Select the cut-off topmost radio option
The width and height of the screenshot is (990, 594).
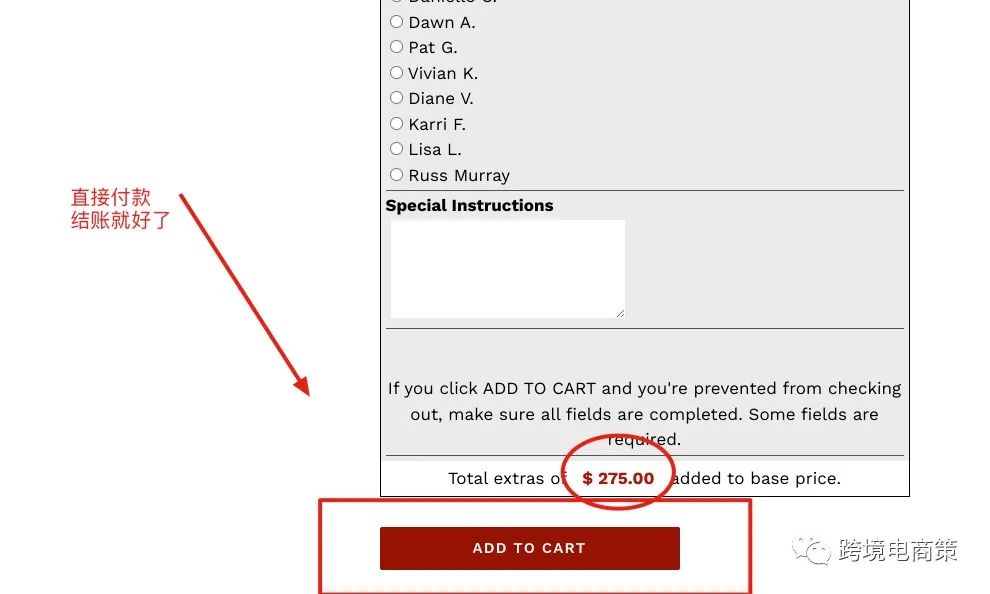[396, 2]
